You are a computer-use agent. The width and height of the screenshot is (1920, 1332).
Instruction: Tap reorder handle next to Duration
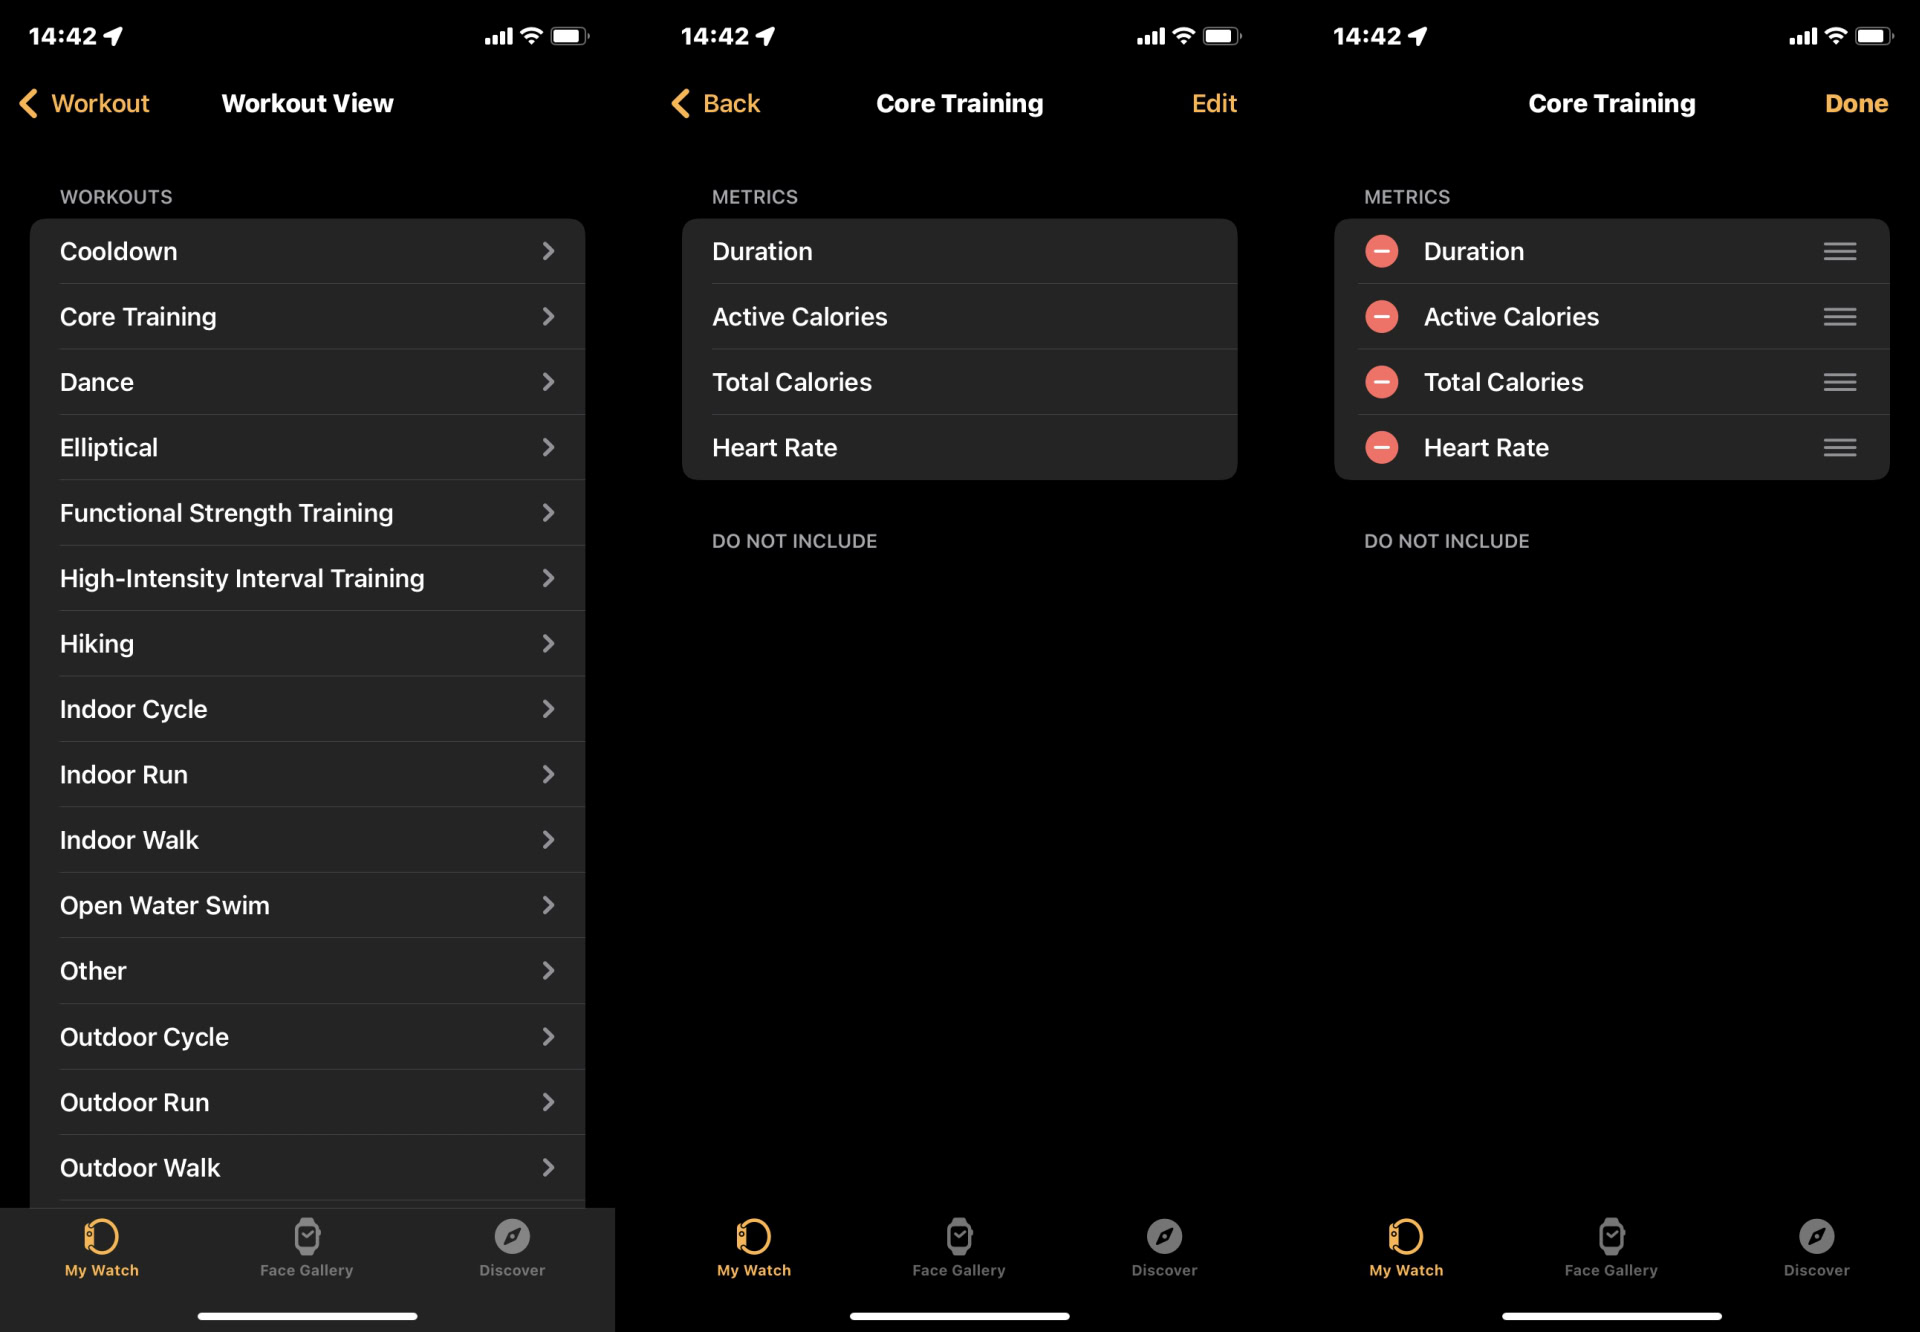pos(1840,251)
